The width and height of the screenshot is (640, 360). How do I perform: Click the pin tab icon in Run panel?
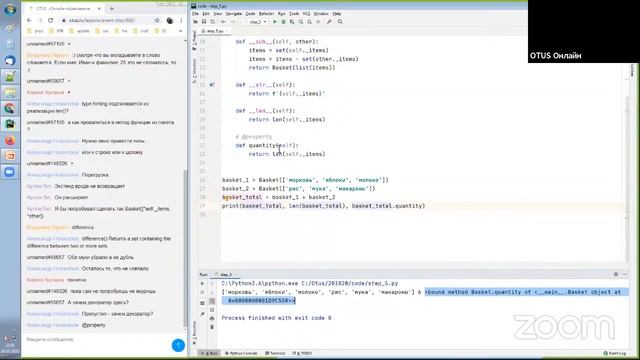point(202,314)
